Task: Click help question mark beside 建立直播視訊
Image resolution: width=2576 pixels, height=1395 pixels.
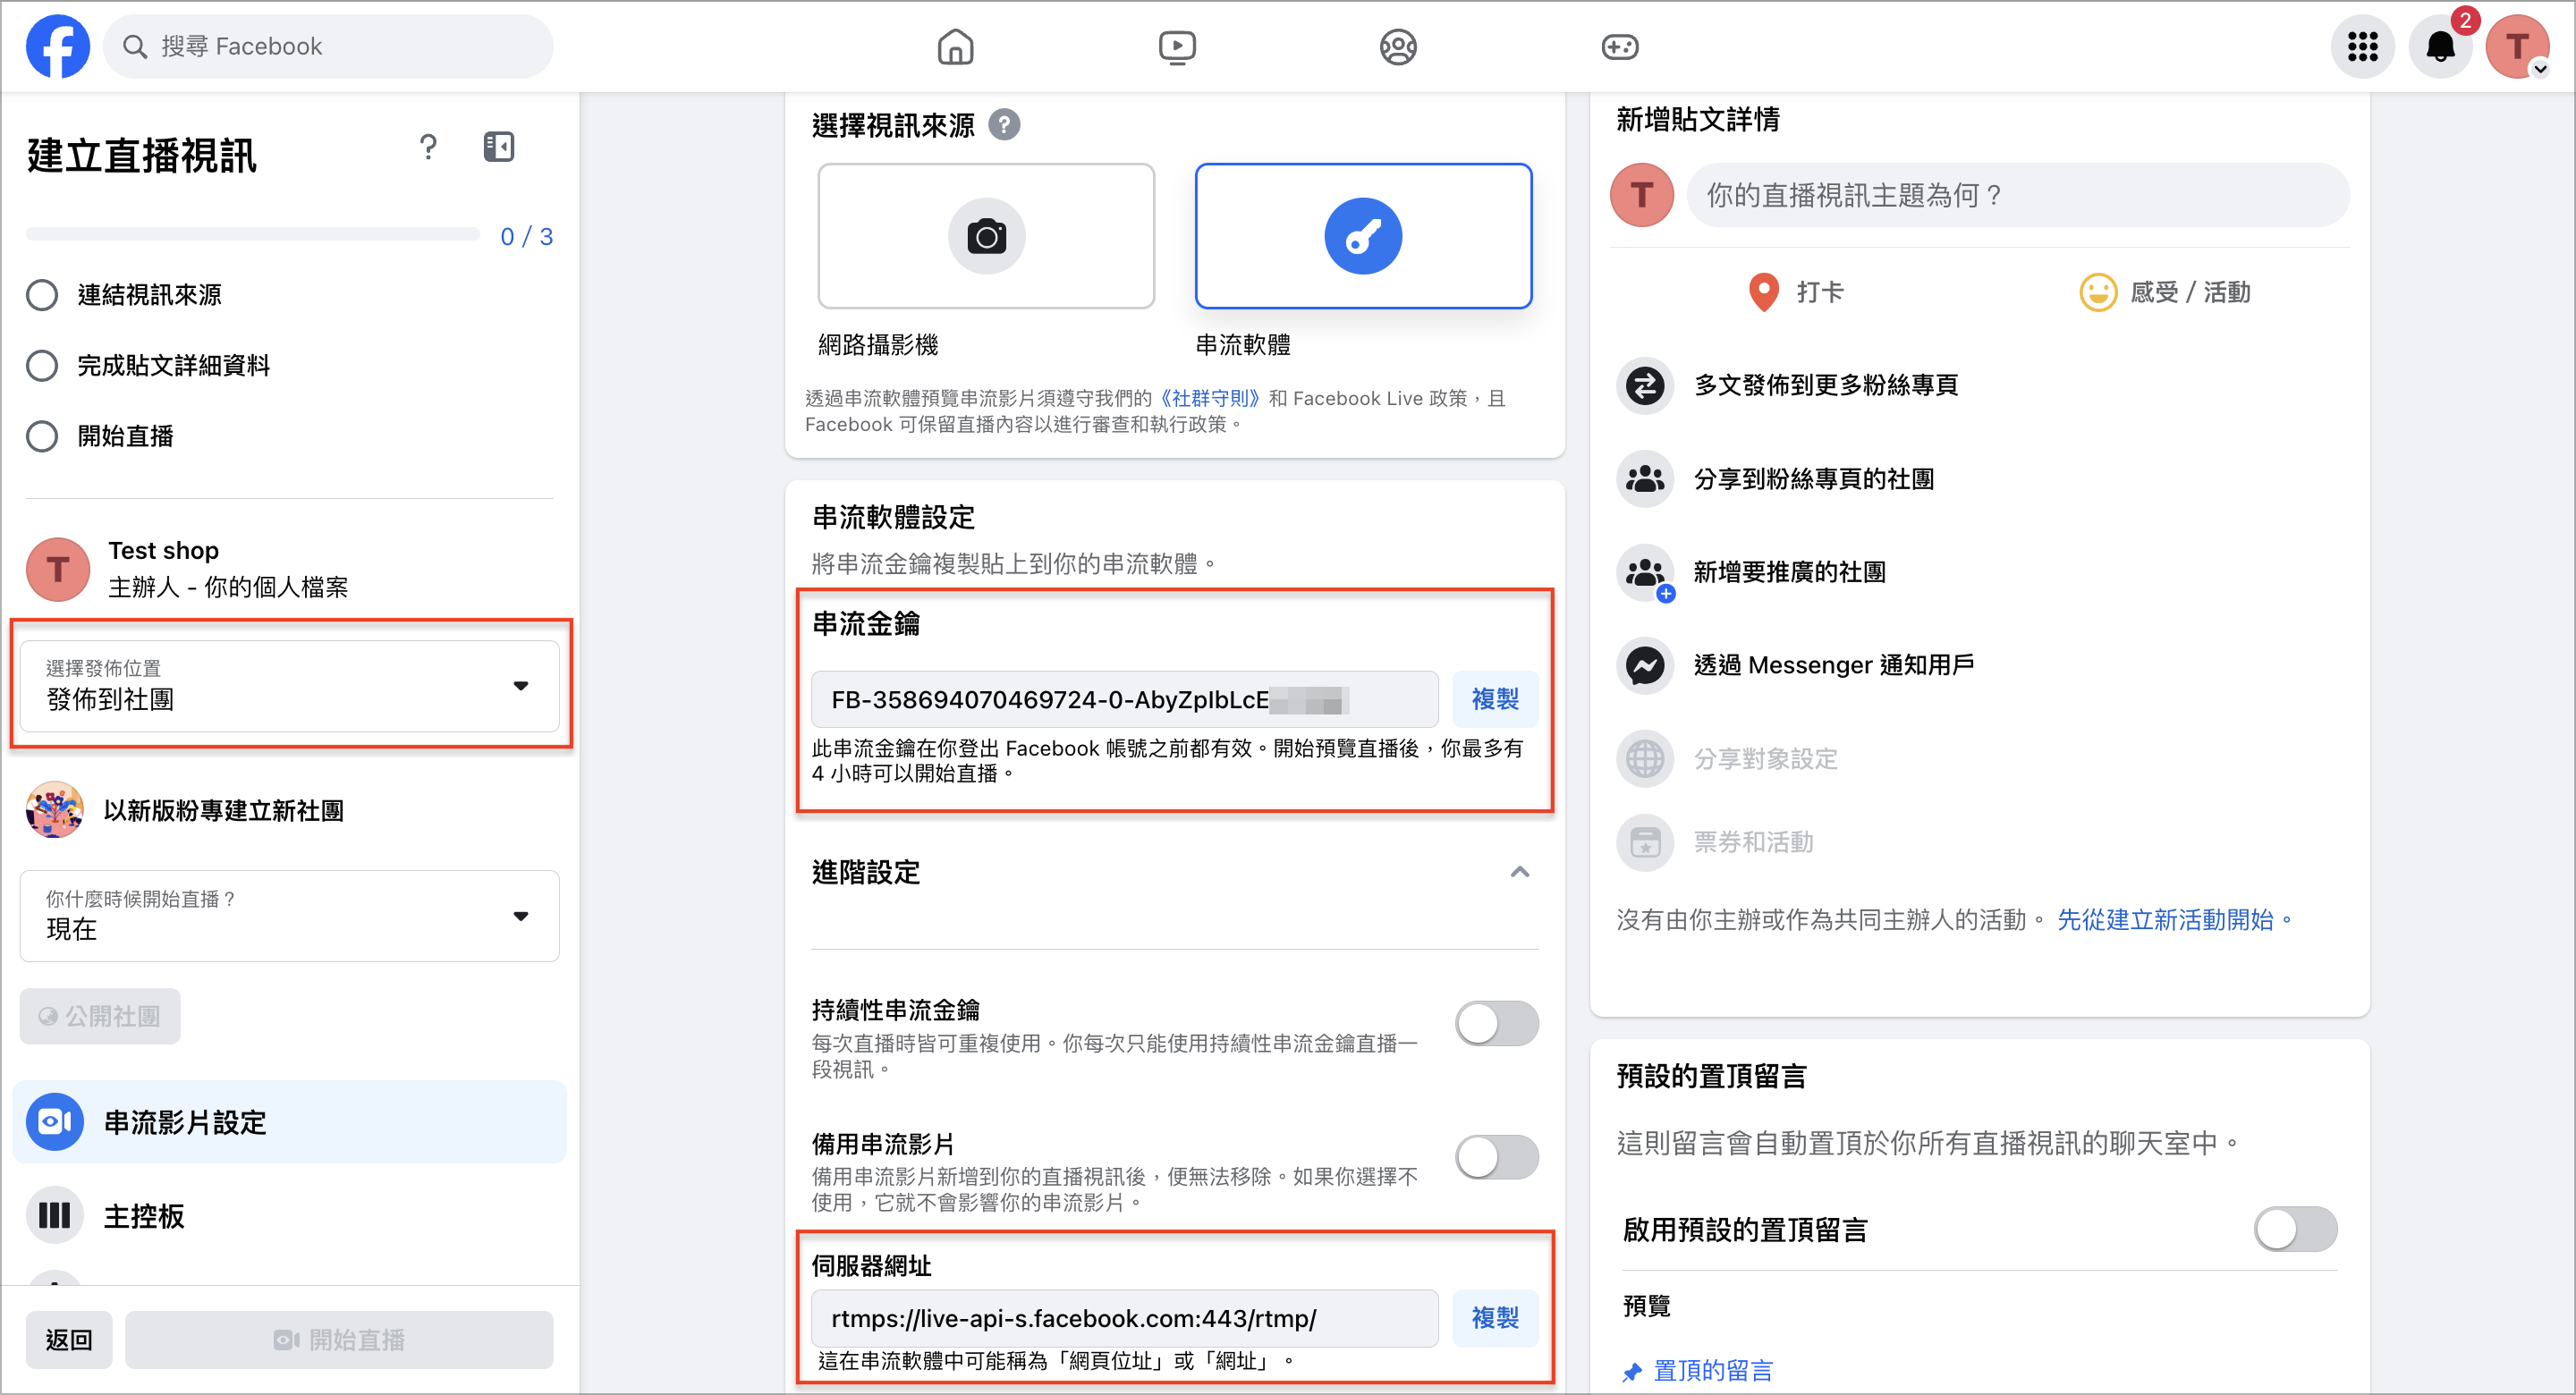Action: point(428,147)
